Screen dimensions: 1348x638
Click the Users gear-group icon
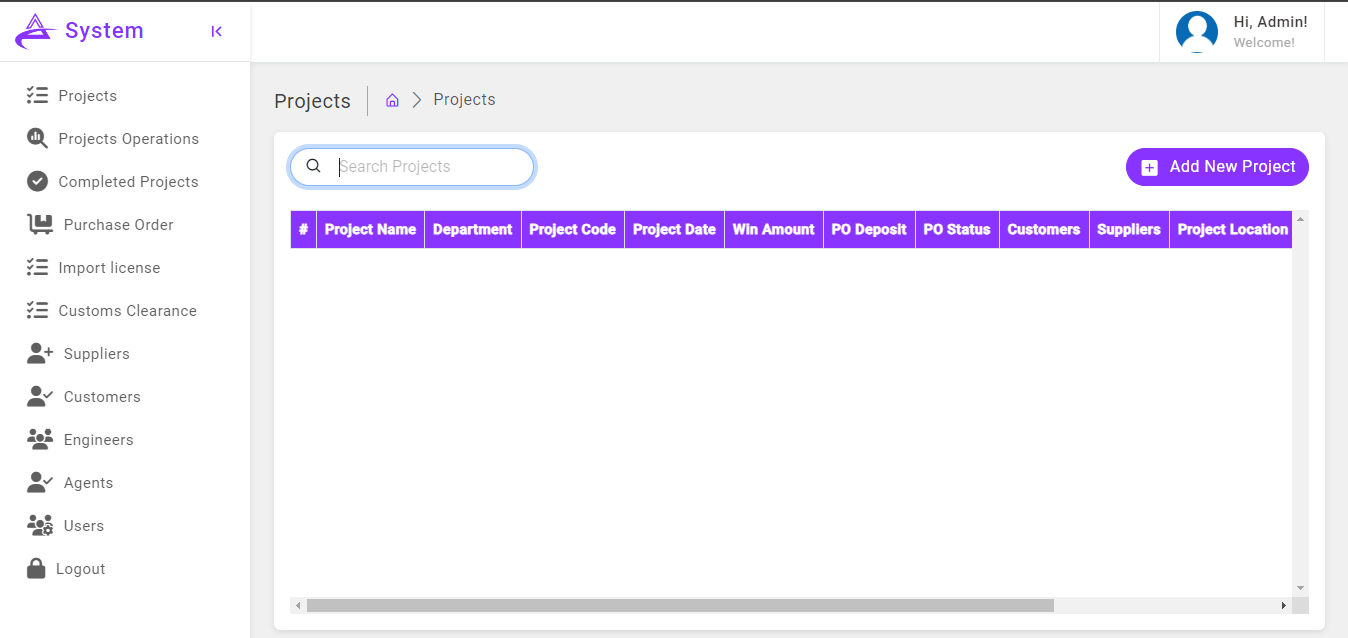40,526
